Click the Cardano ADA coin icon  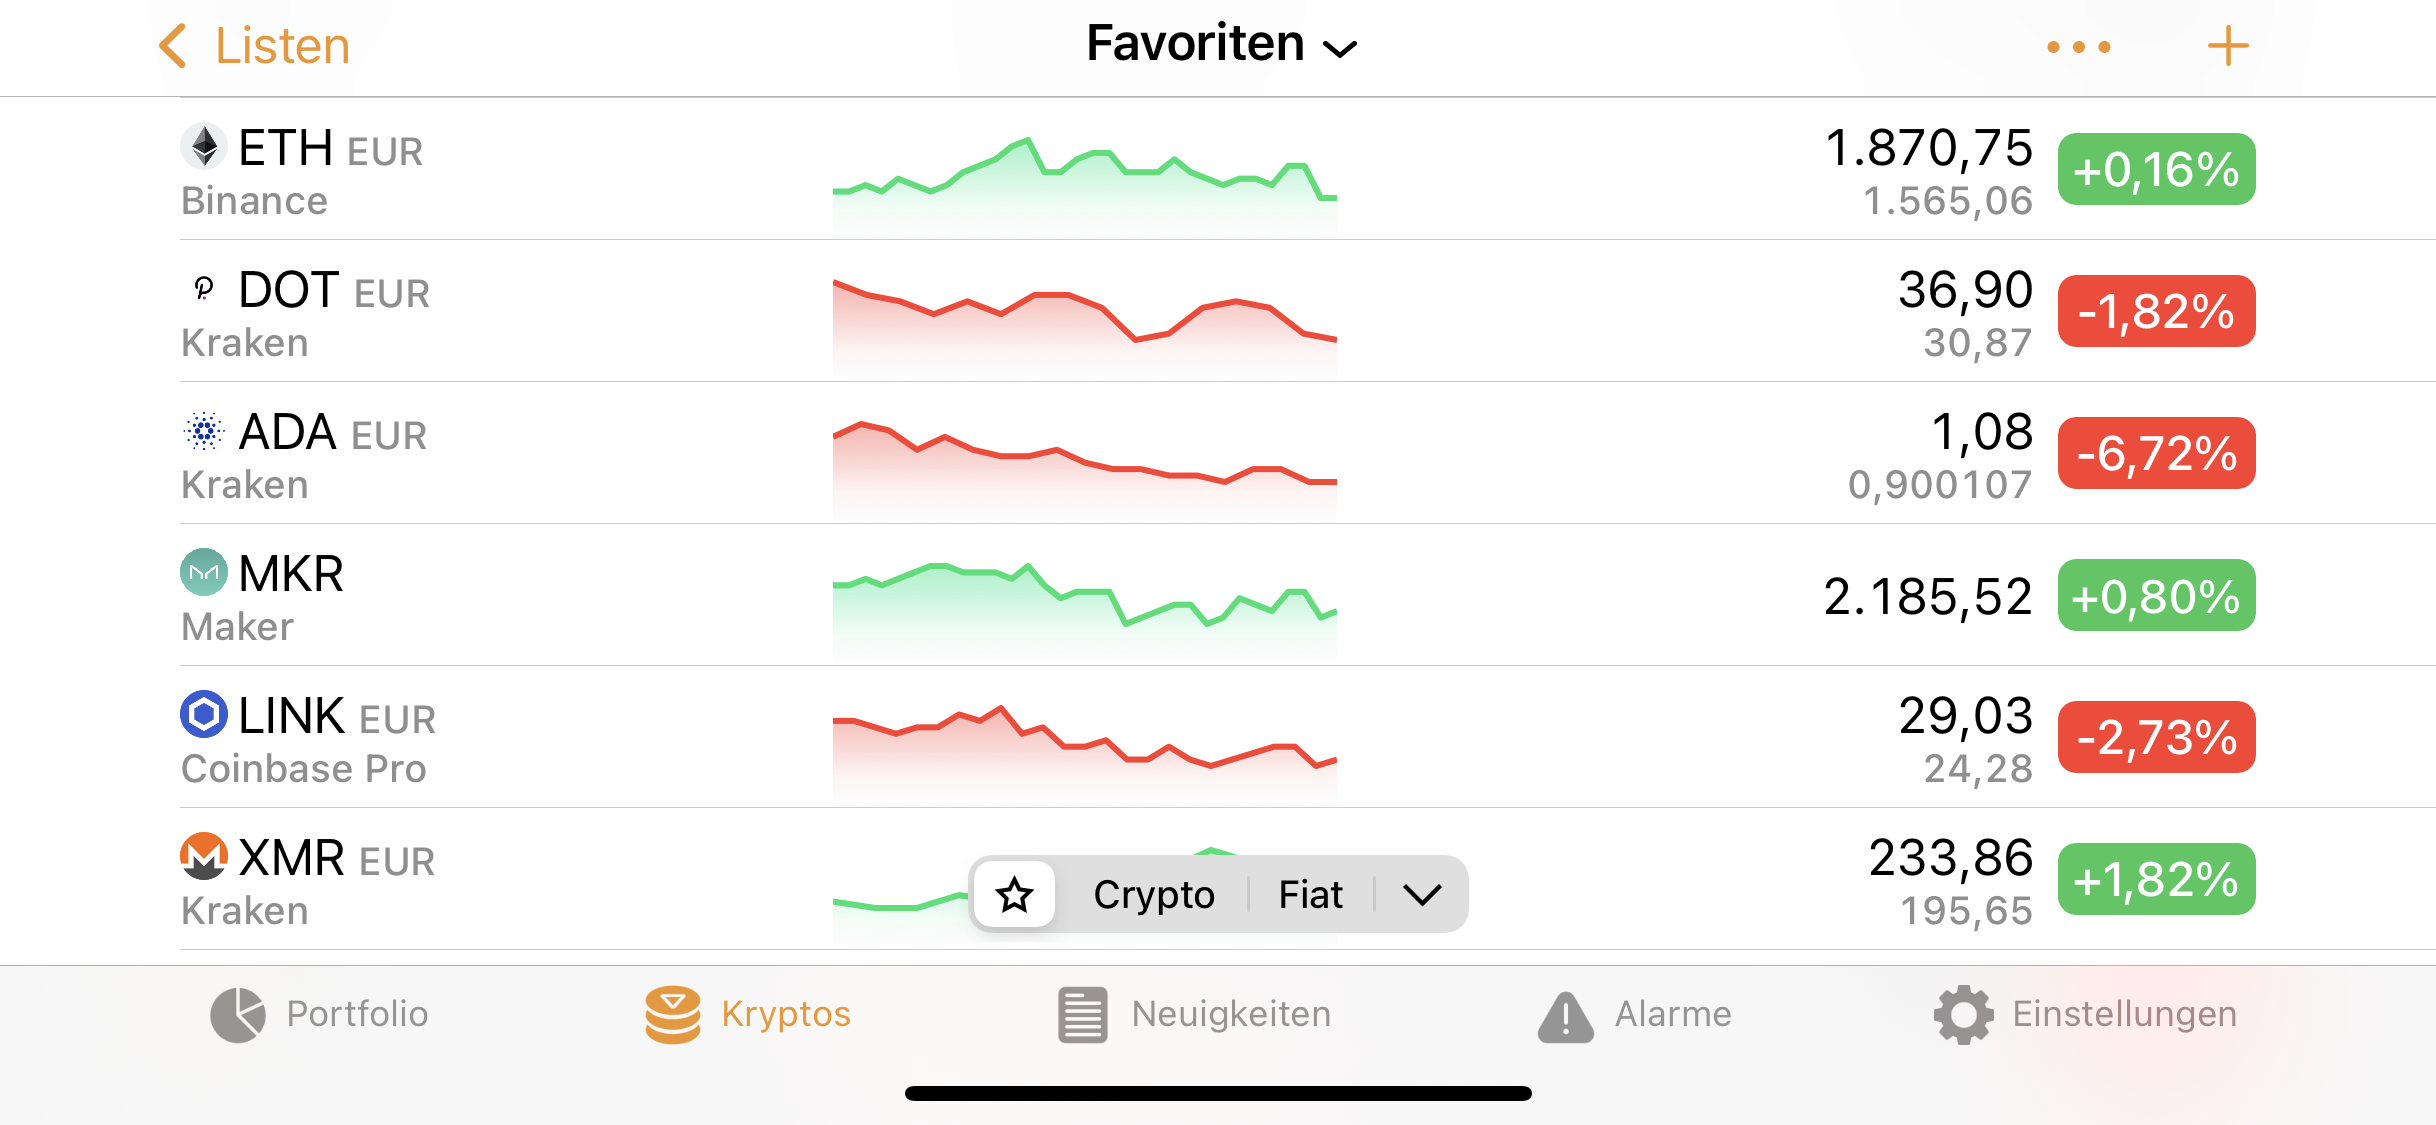pyautogui.click(x=204, y=431)
